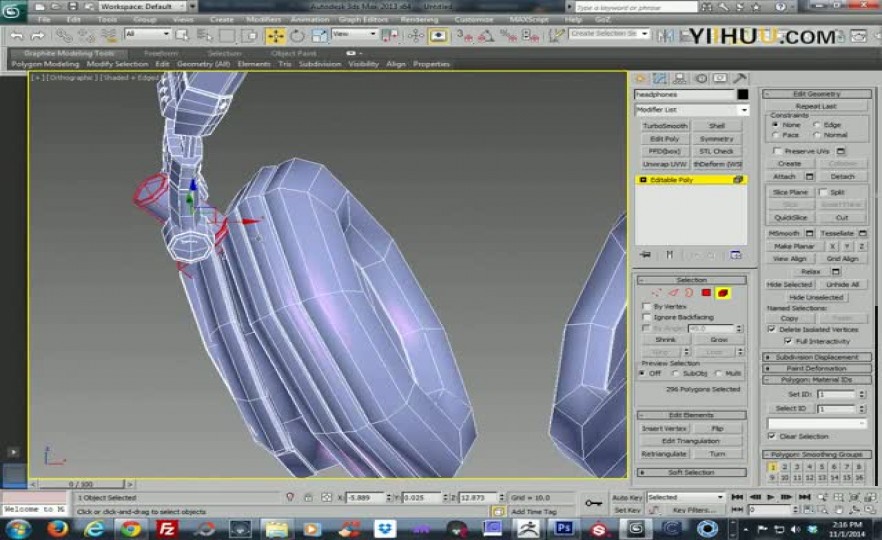Screen dimensions: 882x540
Task: Open the Modify command panel tab
Action: [x=660, y=79]
